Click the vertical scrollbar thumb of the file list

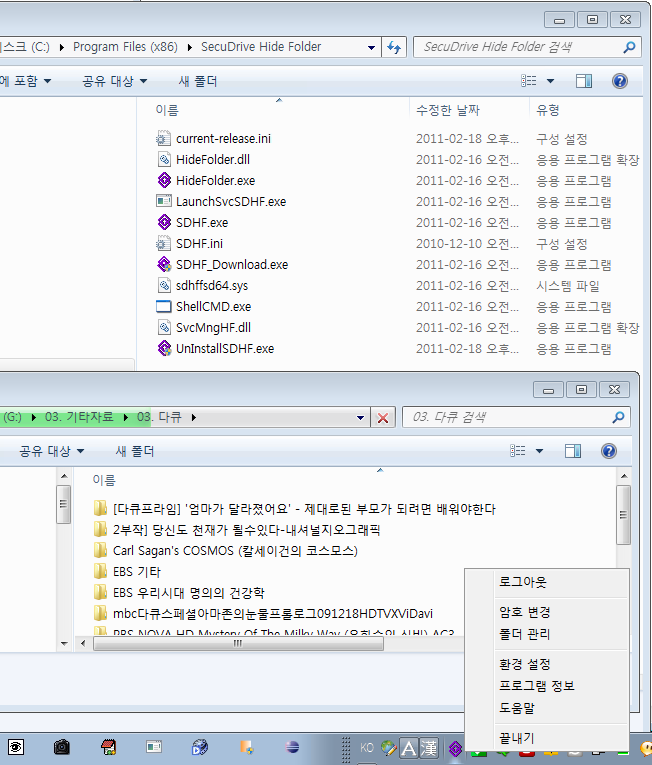click(x=624, y=515)
